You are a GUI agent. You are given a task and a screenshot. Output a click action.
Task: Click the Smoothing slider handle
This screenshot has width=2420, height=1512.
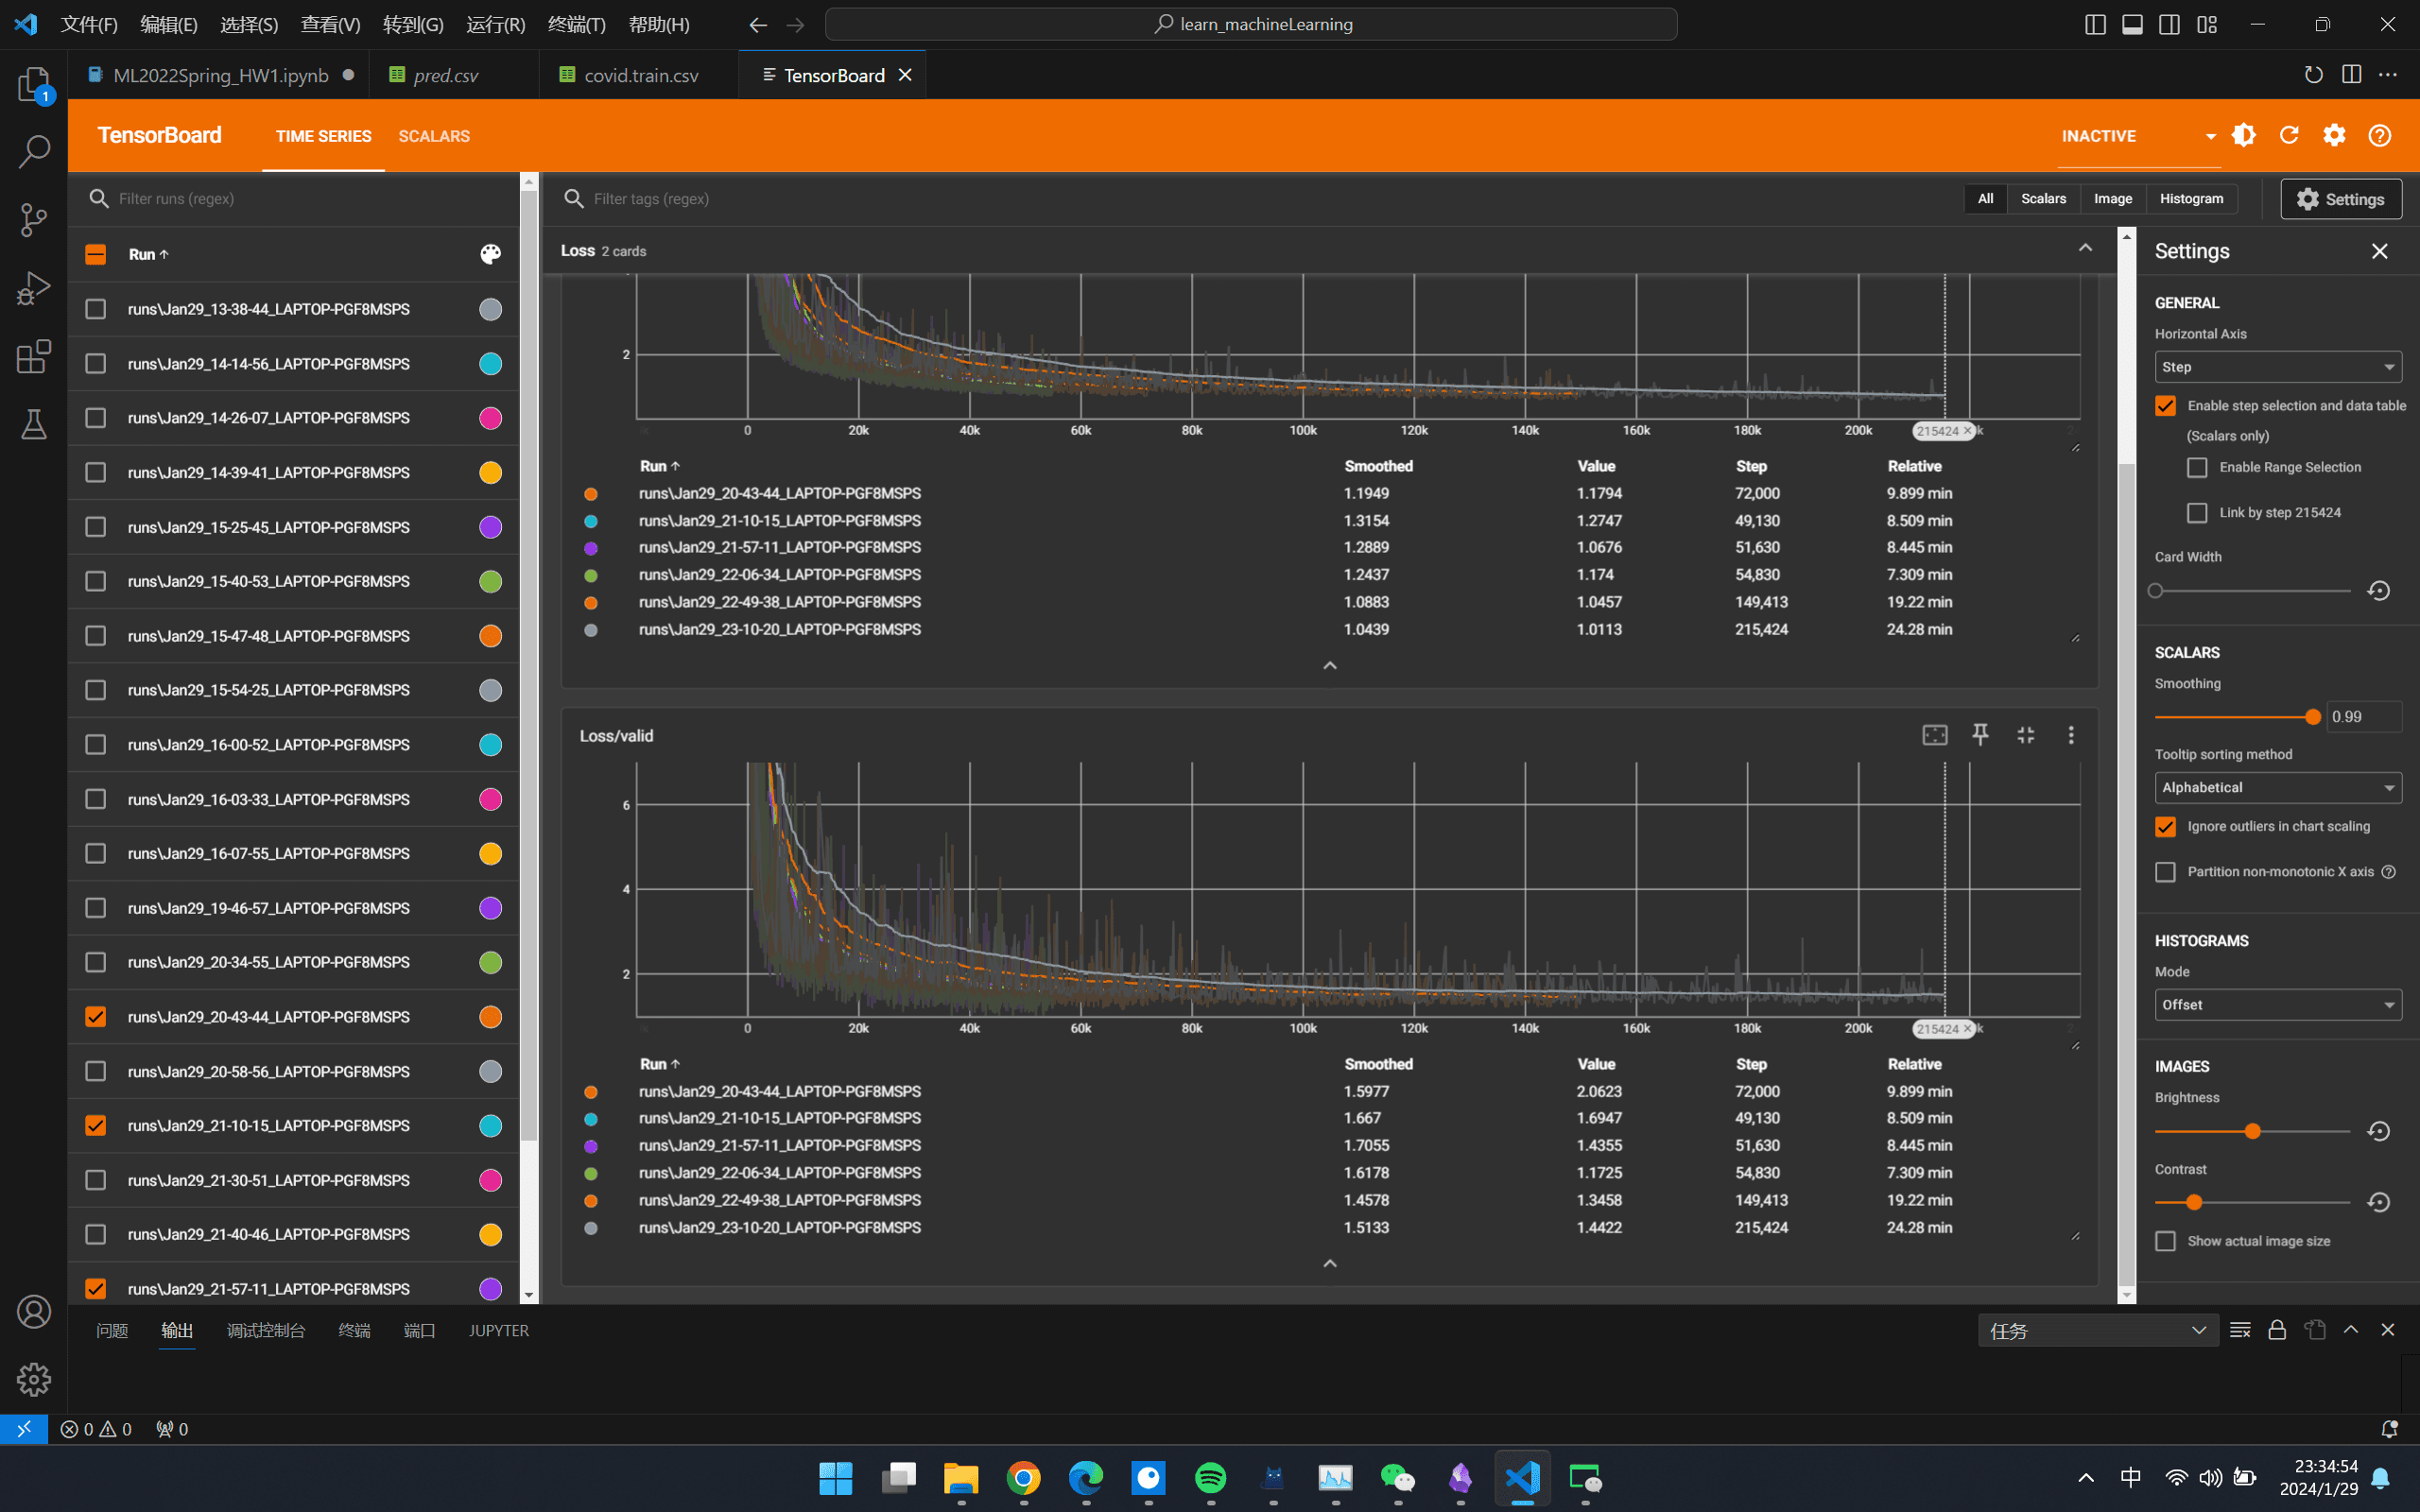pos(2312,717)
